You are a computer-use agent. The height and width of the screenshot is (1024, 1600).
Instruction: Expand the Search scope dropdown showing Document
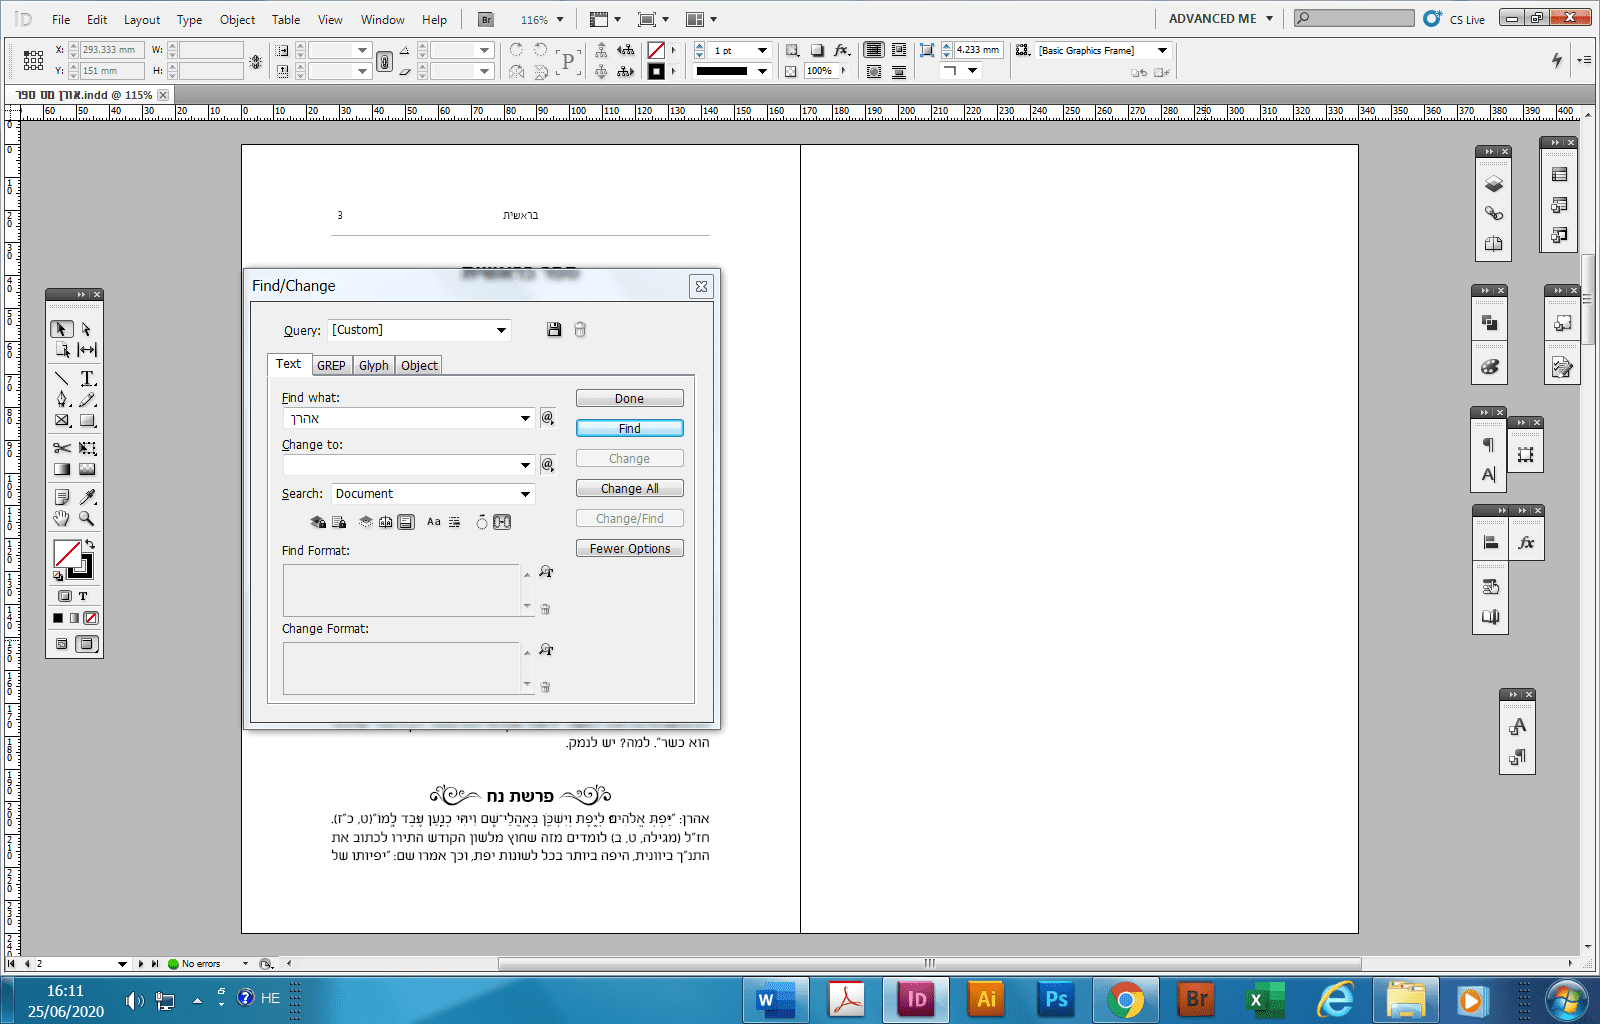coord(525,494)
